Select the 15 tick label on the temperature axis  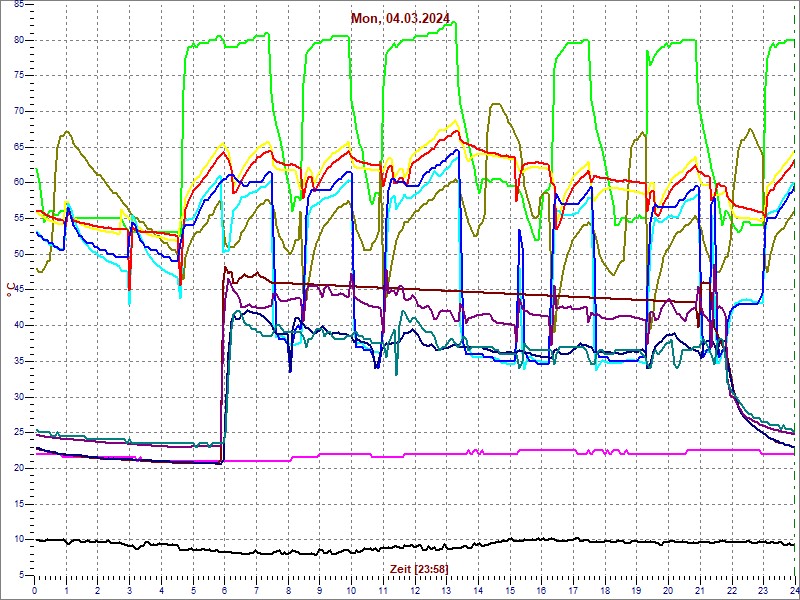[19, 504]
